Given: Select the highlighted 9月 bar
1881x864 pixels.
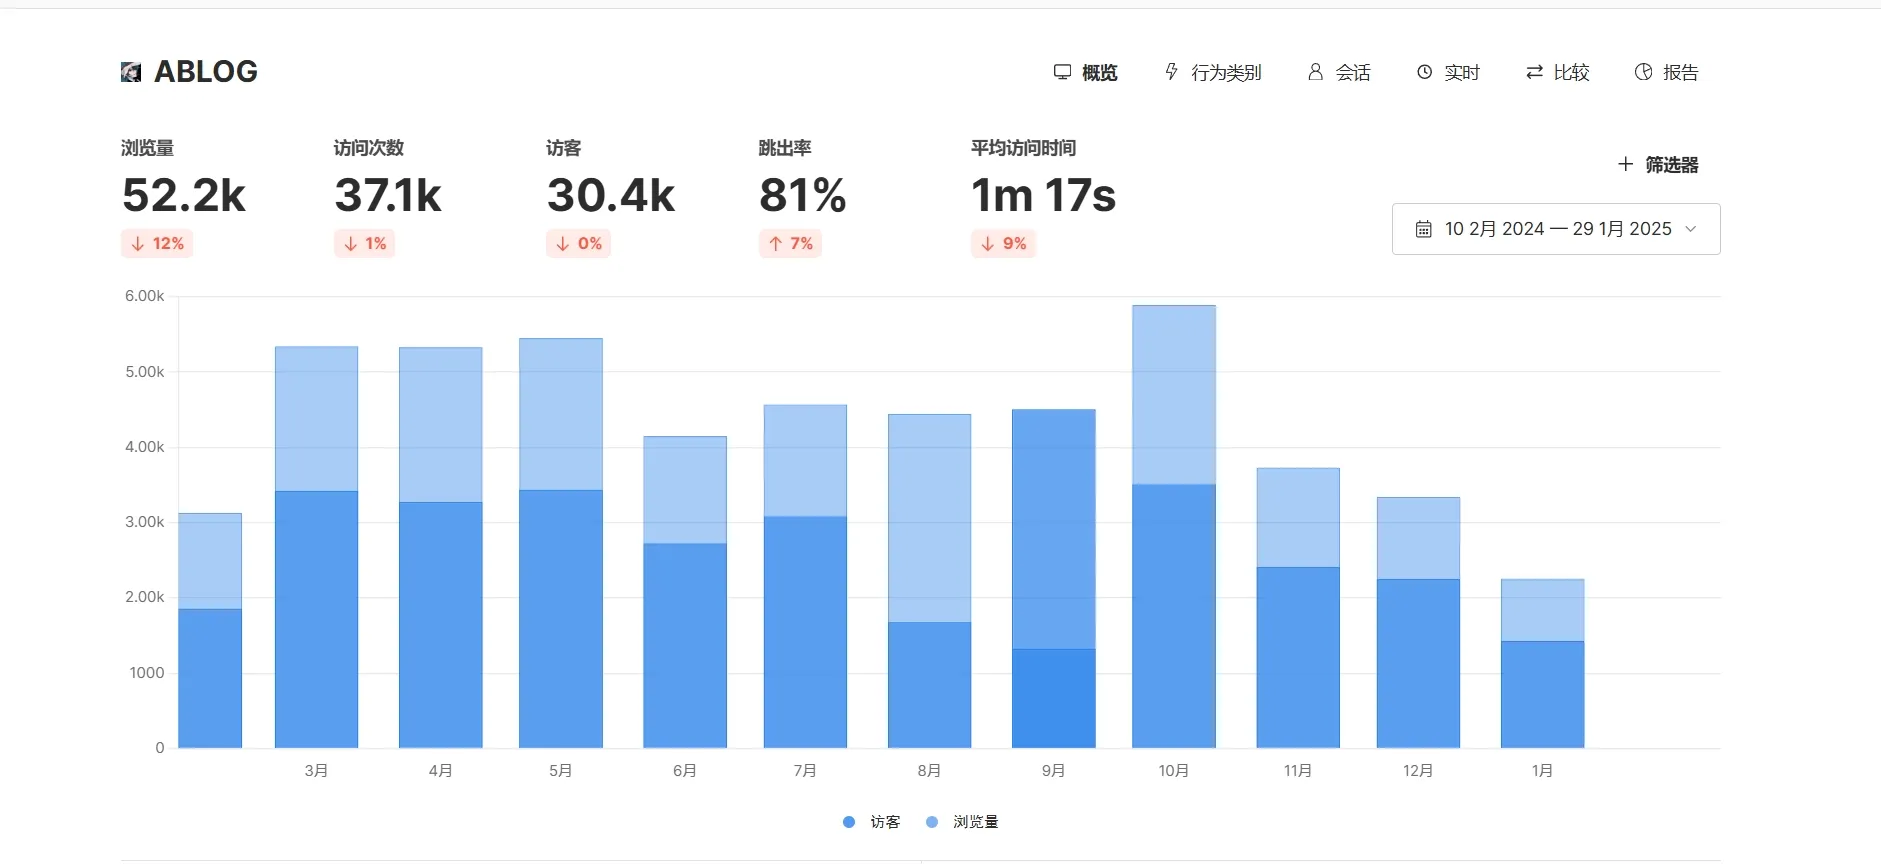Looking at the screenshot, I should pos(1053,578).
